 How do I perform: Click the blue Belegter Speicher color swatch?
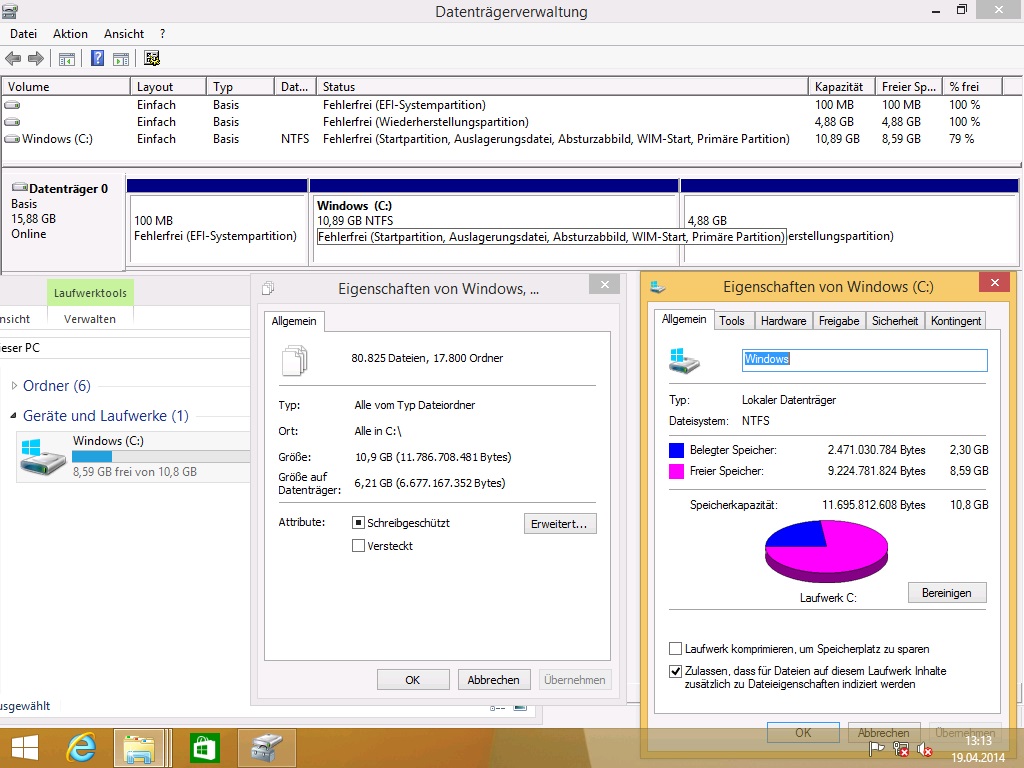(677, 450)
